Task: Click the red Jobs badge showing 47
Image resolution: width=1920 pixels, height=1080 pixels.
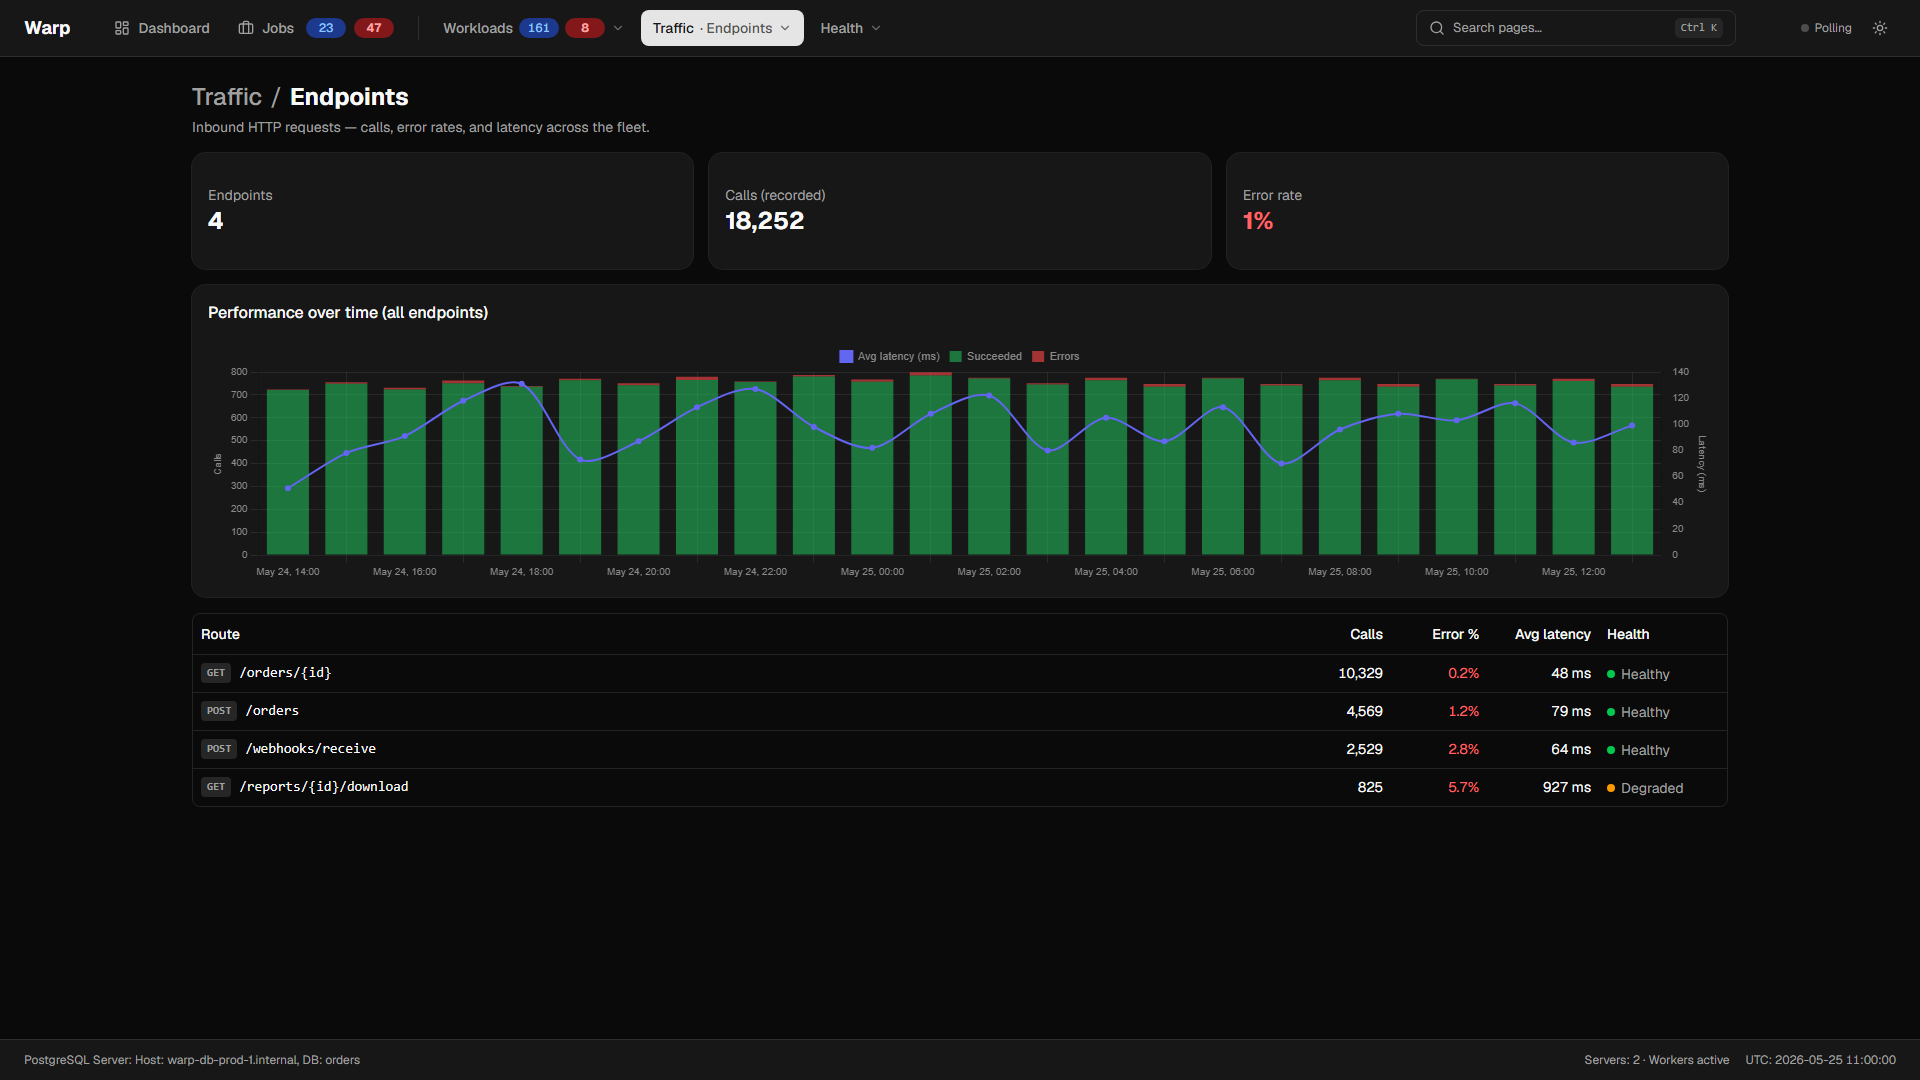Action: (x=374, y=28)
